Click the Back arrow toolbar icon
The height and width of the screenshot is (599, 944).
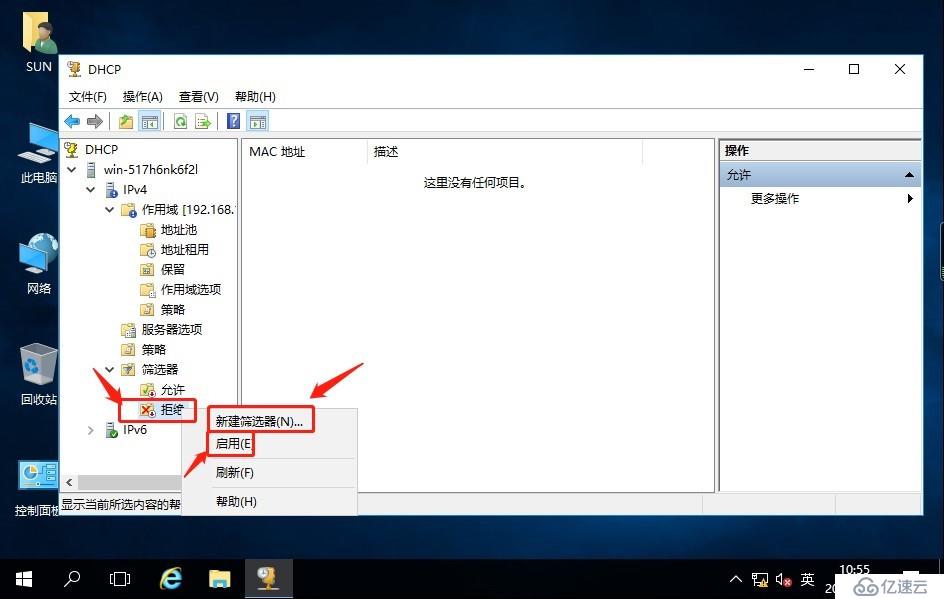(x=72, y=122)
